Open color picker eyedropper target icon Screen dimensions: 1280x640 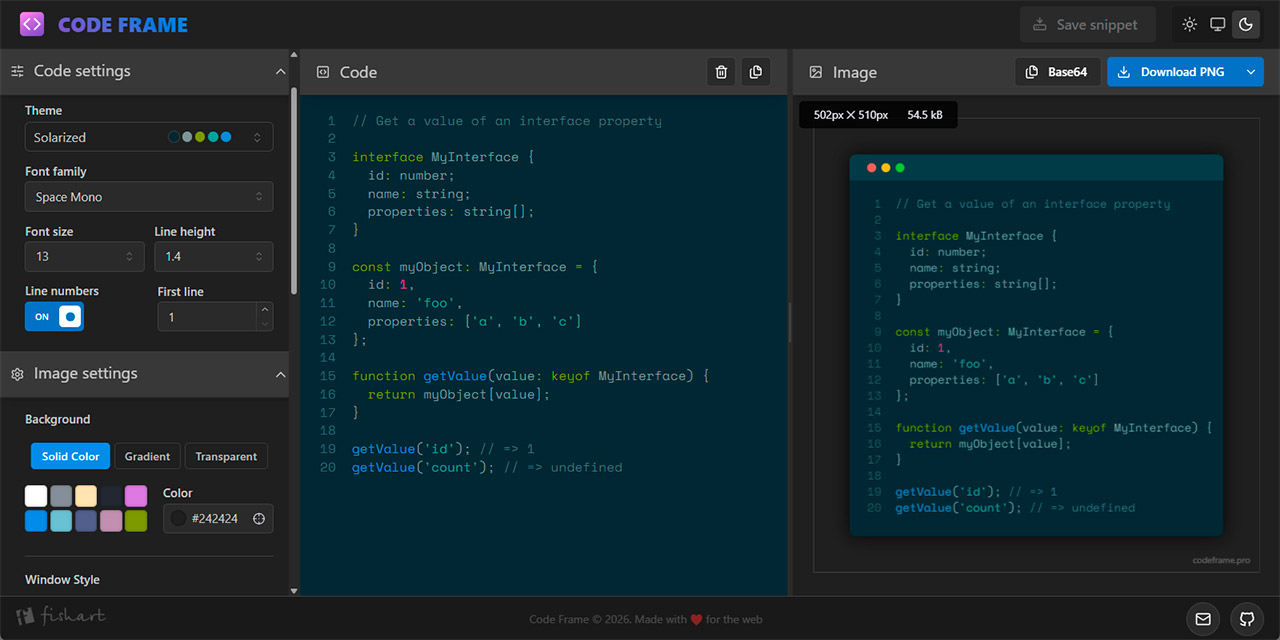259,518
